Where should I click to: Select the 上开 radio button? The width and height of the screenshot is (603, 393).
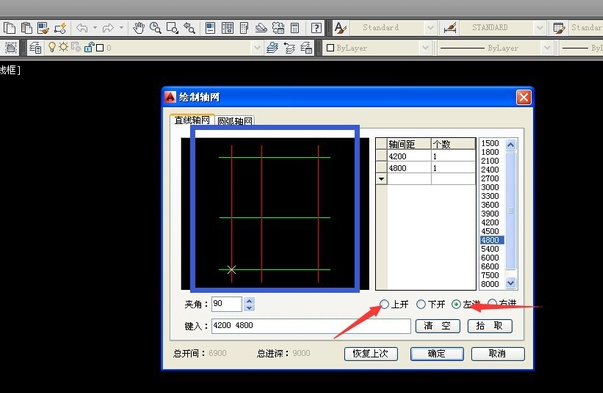tap(385, 304)
